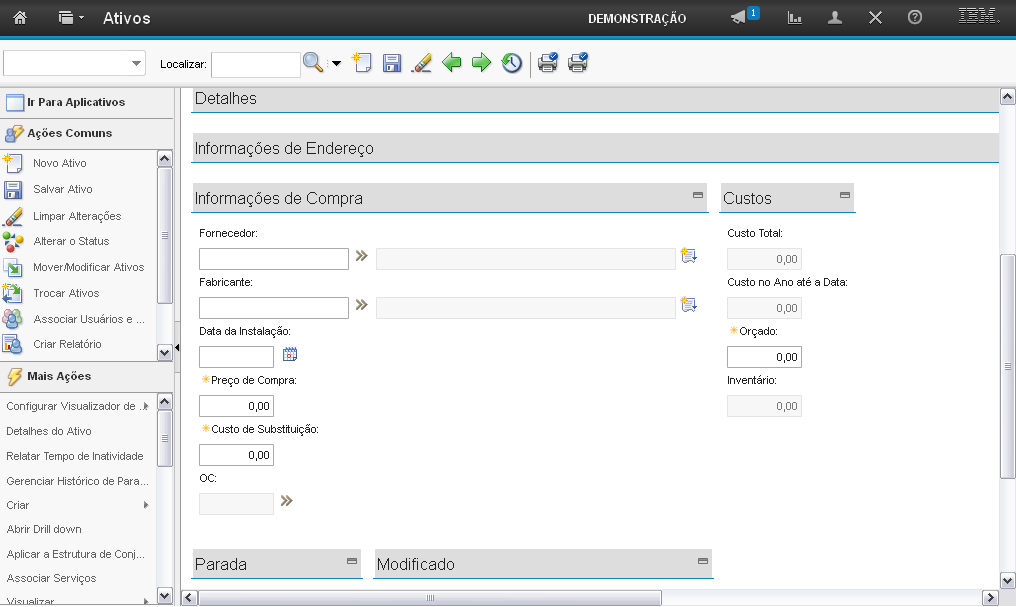Open Fornecedor detail menu chevron

click(361, 256)
